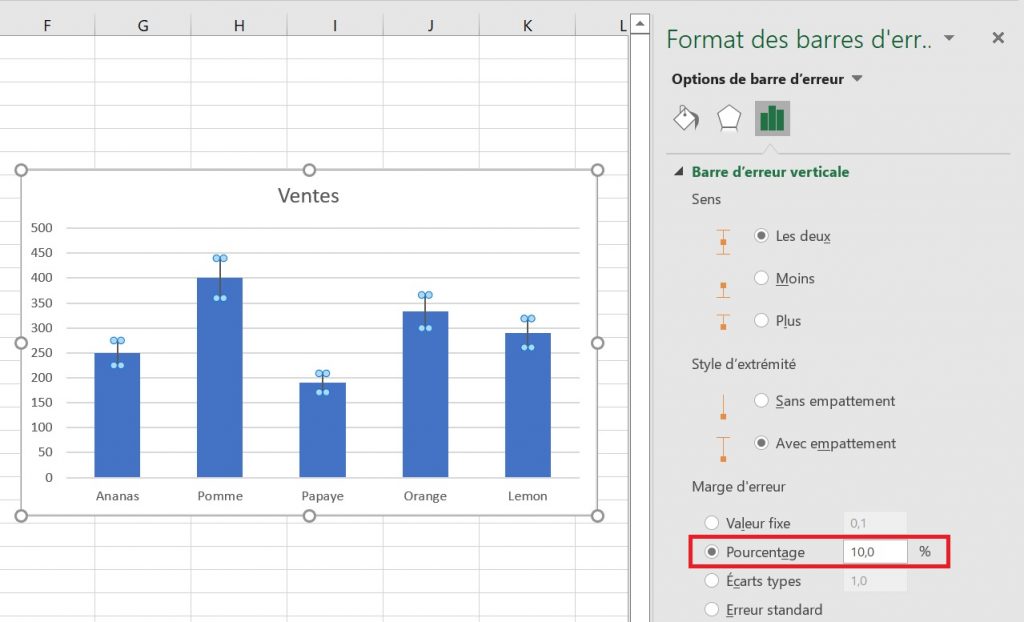
Task: Click the Les deux error bar icon
Action: coord(723,242)
